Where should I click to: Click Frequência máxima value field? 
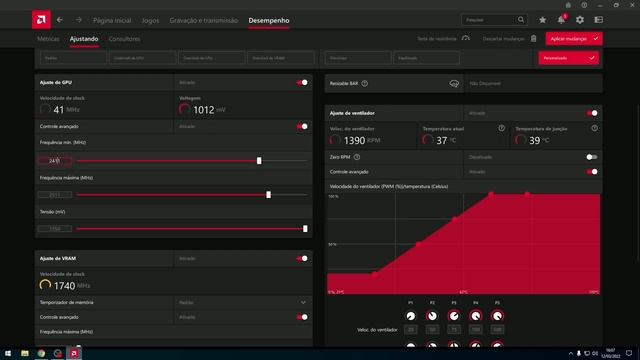(55, 195)
